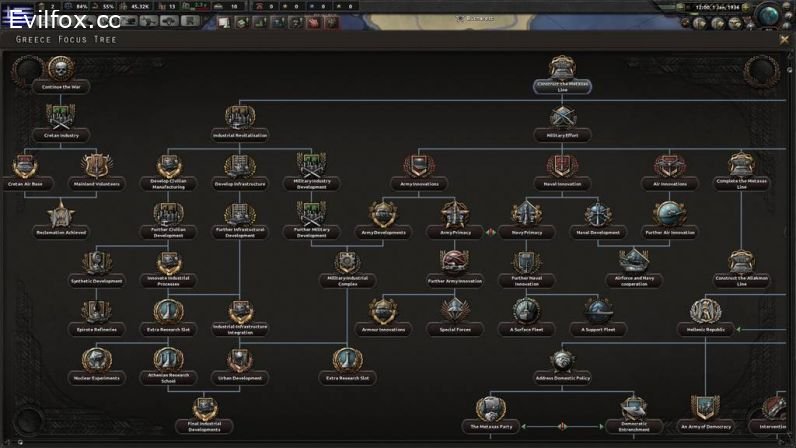Viewport: 796px width, 448px height.
Task: Select the Address Domestic Policy focus
Action: click(x=562, y=362)
